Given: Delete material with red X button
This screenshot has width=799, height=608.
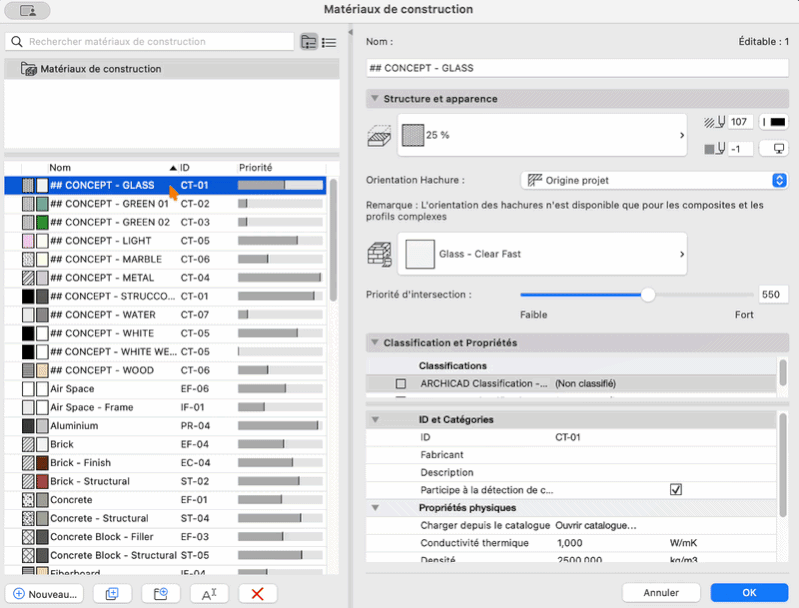Looking at the screenshot, I should [x=257, y=594].
